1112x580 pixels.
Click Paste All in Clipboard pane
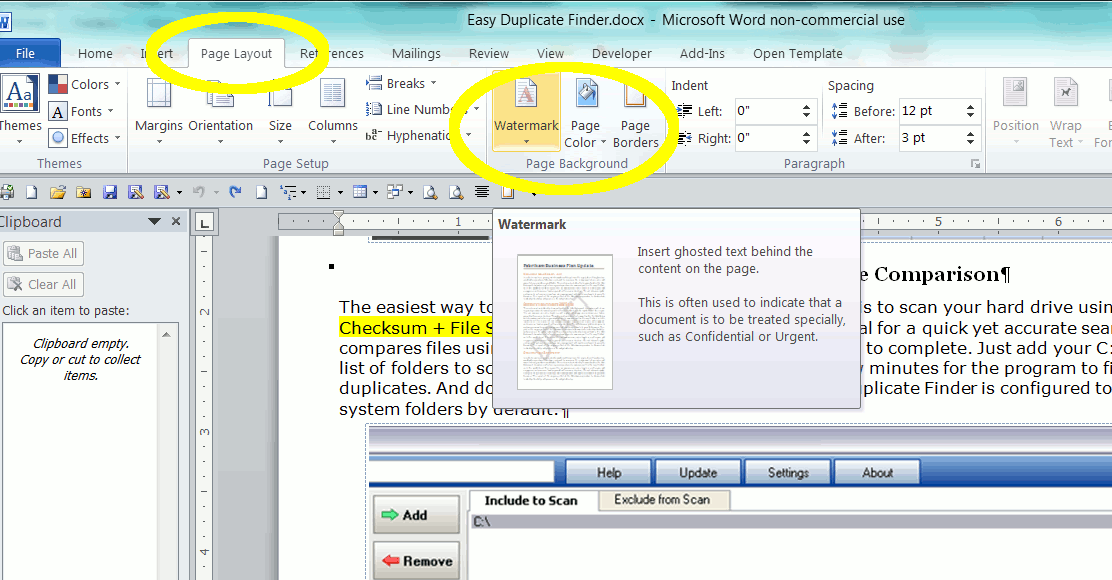tap(44, 253)
